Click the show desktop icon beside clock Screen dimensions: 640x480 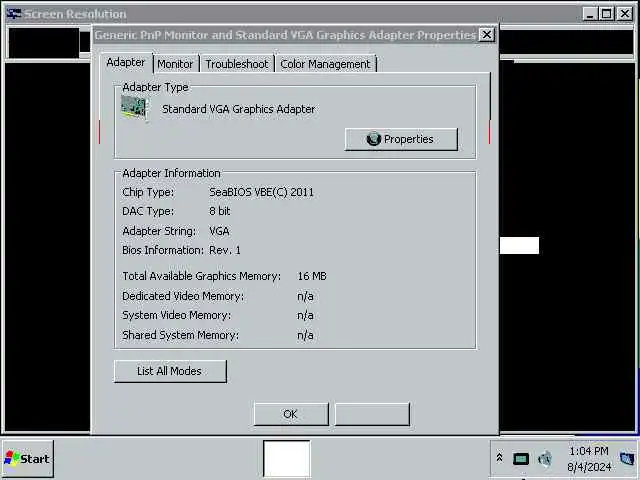(x=627, y=459)
